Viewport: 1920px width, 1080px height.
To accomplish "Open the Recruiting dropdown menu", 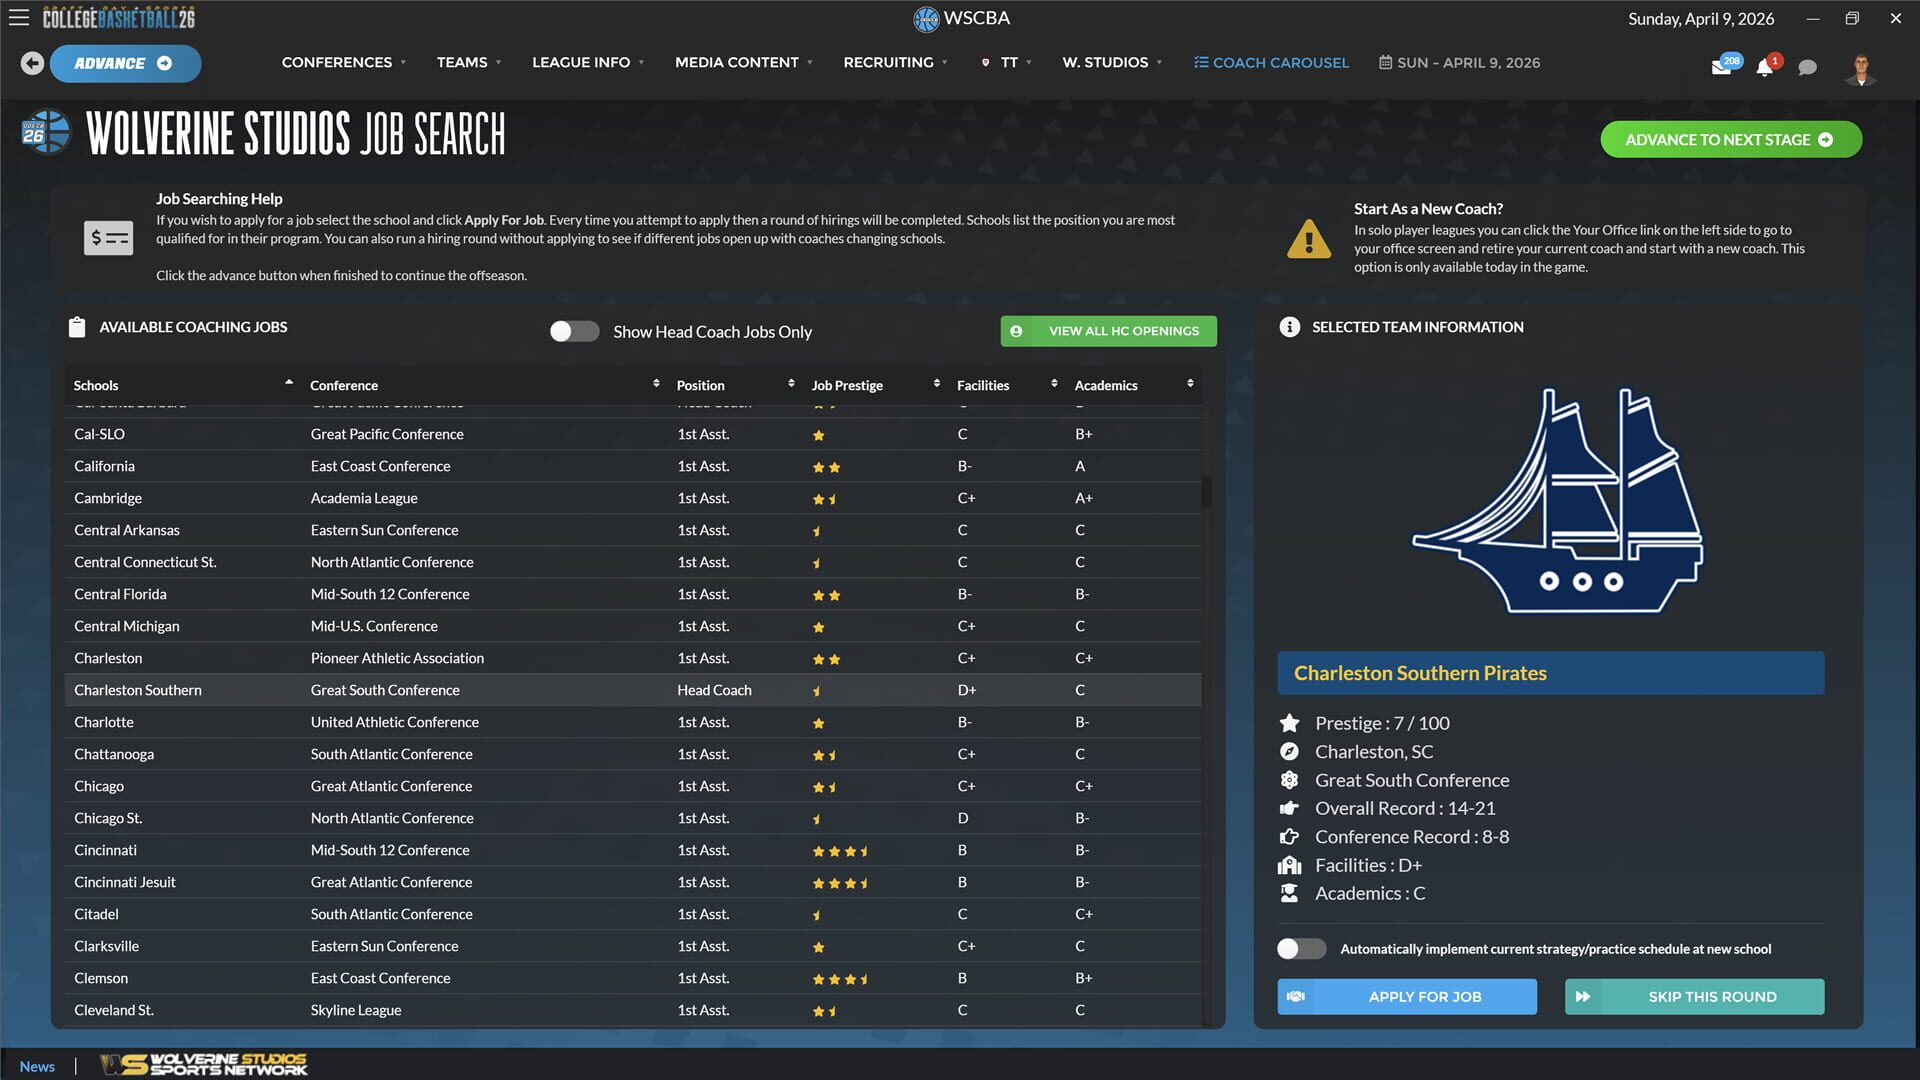I will point(888,62).
